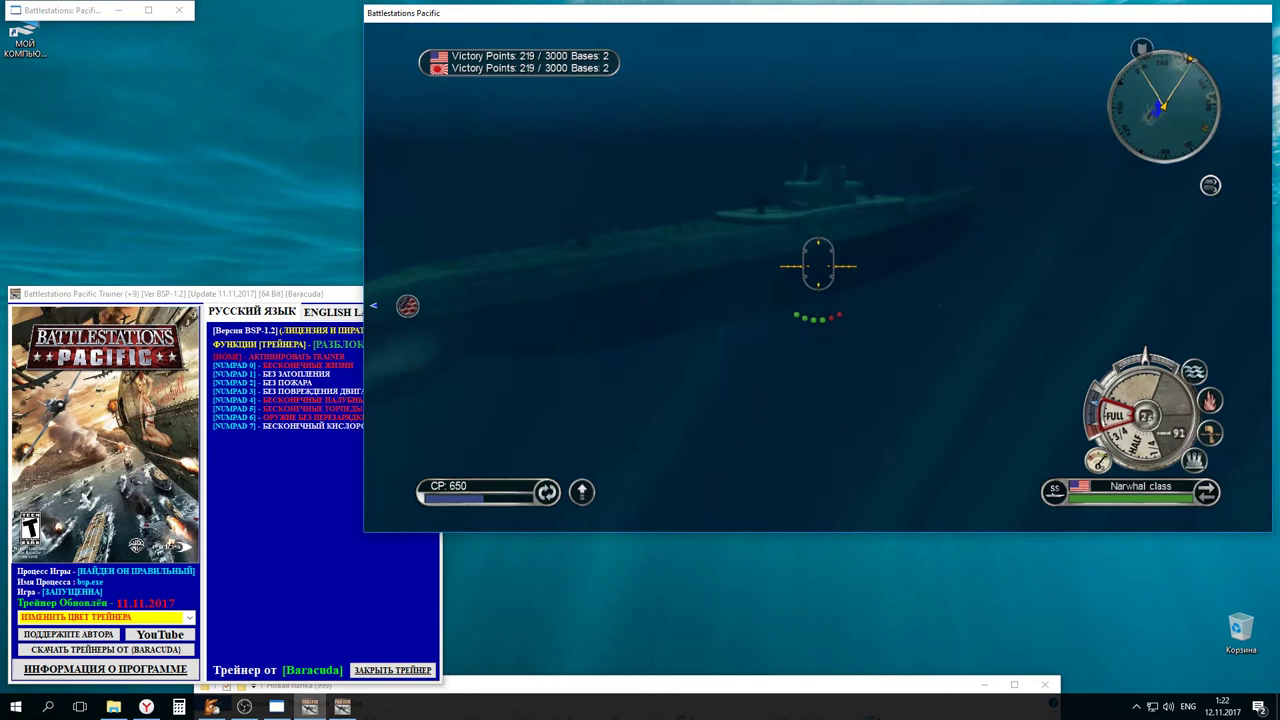Click the Victory Points score panel

point(519,62)
